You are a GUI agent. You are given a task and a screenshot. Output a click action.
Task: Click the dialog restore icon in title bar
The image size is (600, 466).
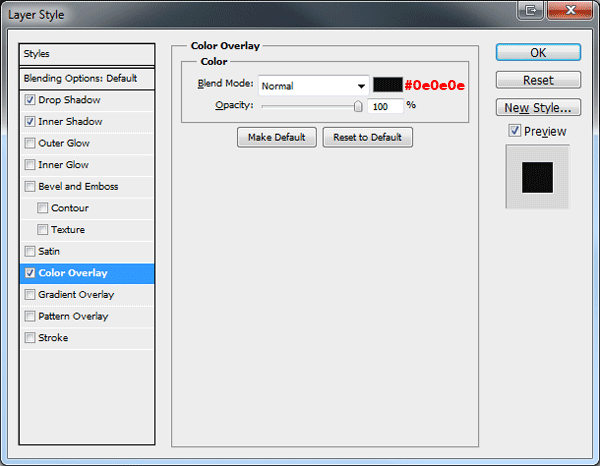[x=530, y=10]
